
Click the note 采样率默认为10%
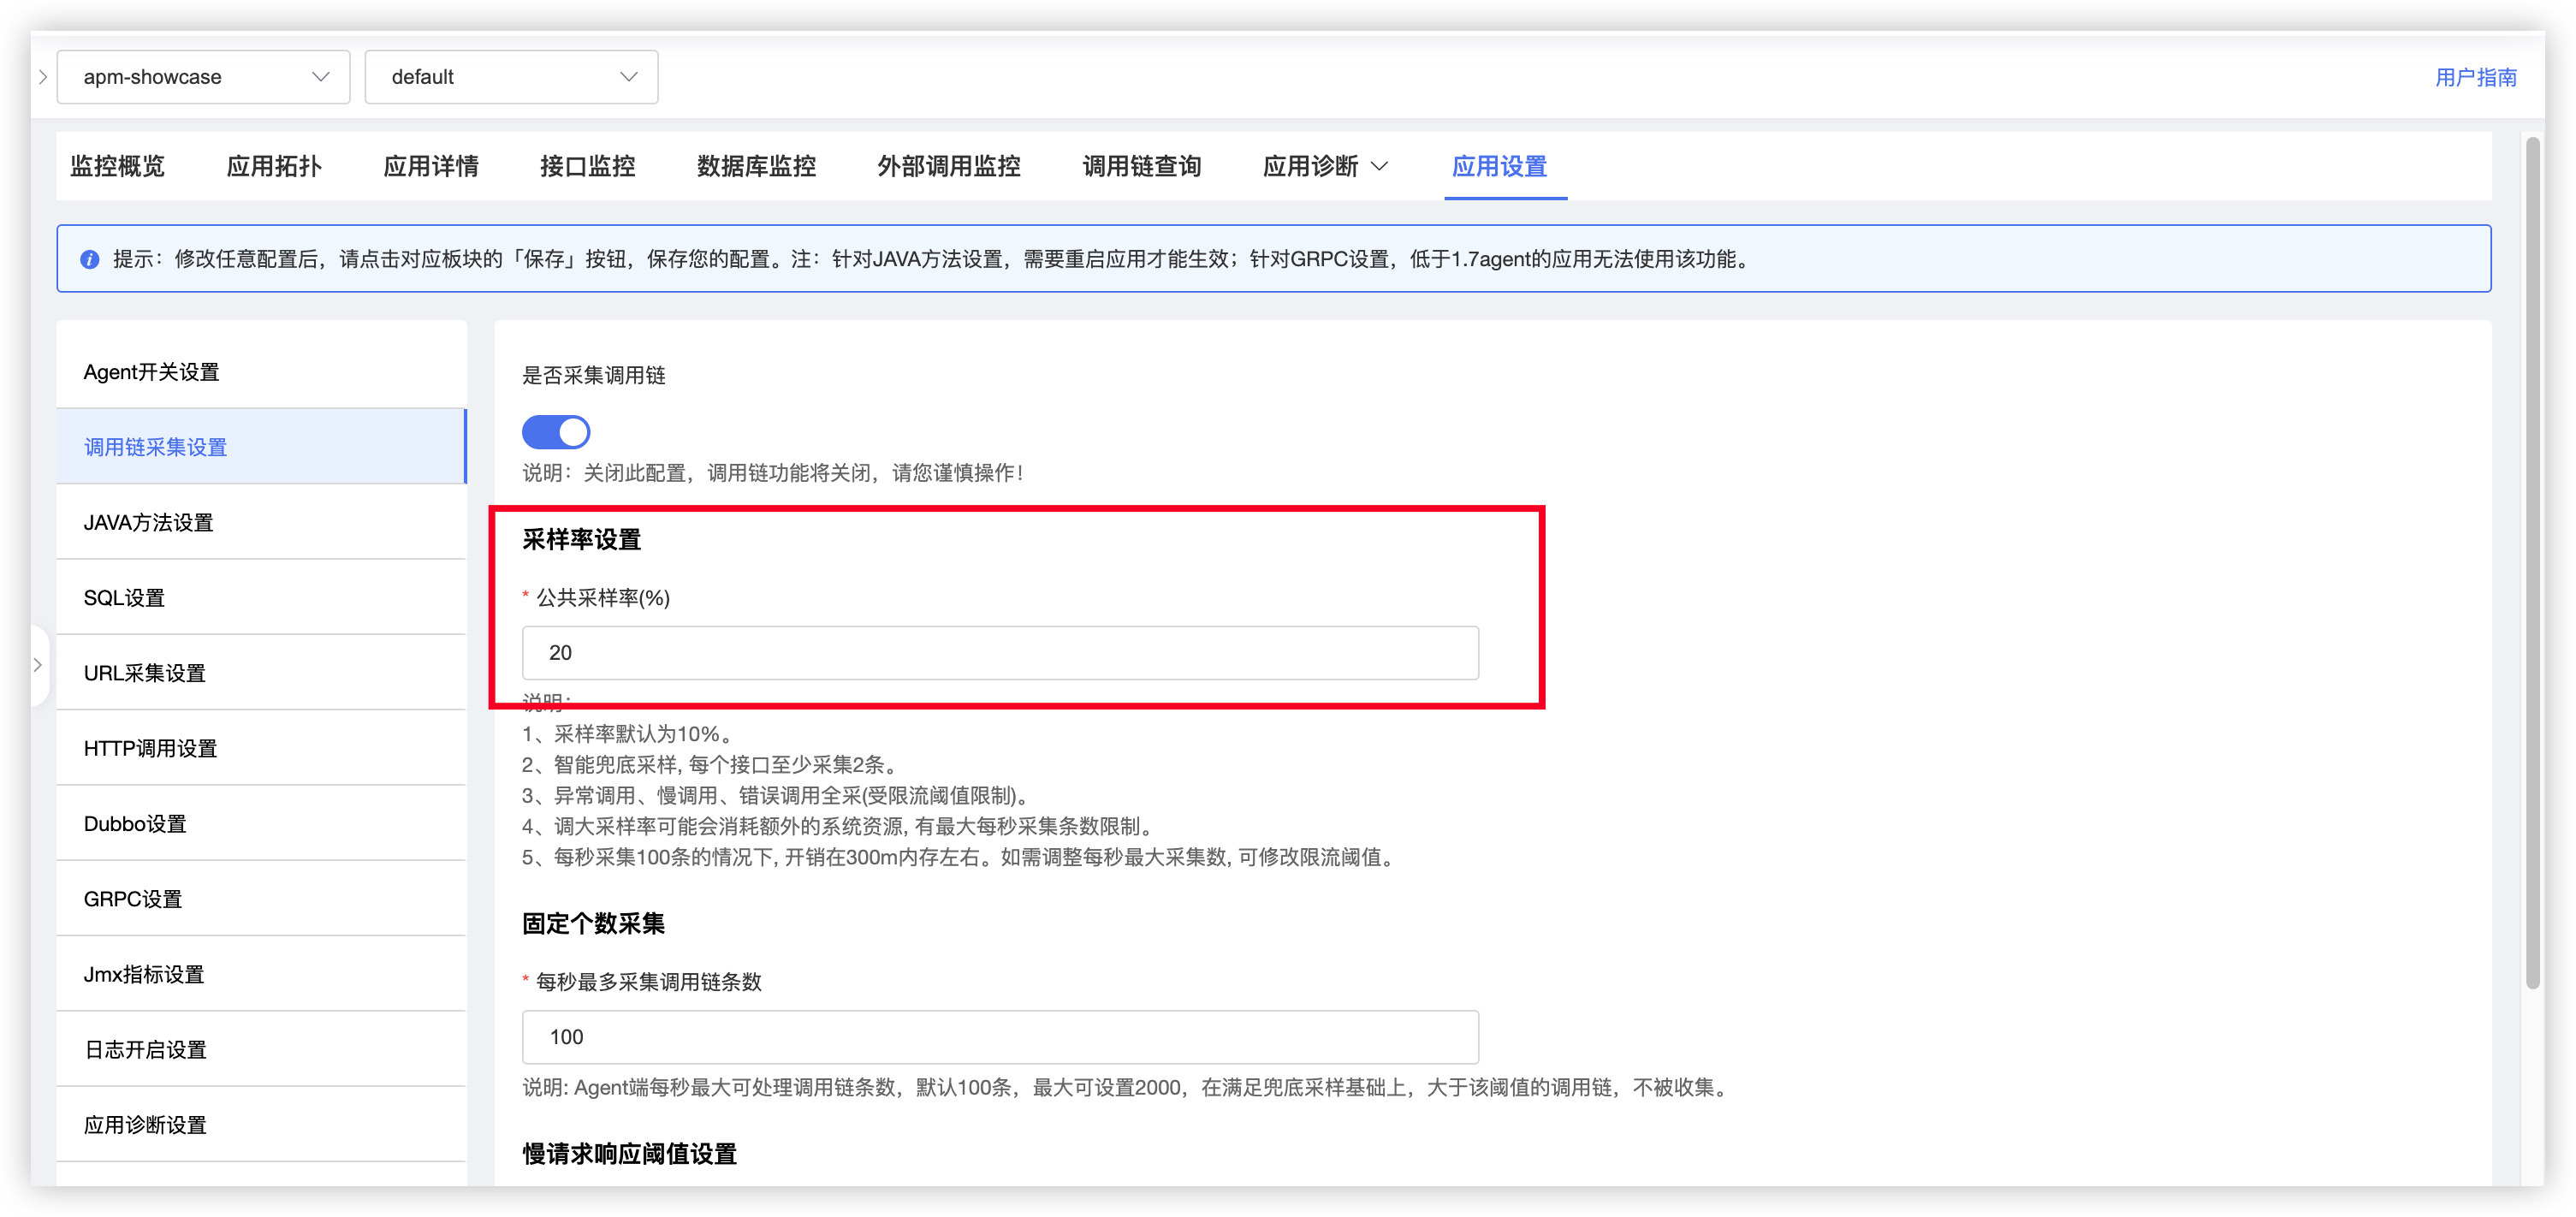click(630, 734)
